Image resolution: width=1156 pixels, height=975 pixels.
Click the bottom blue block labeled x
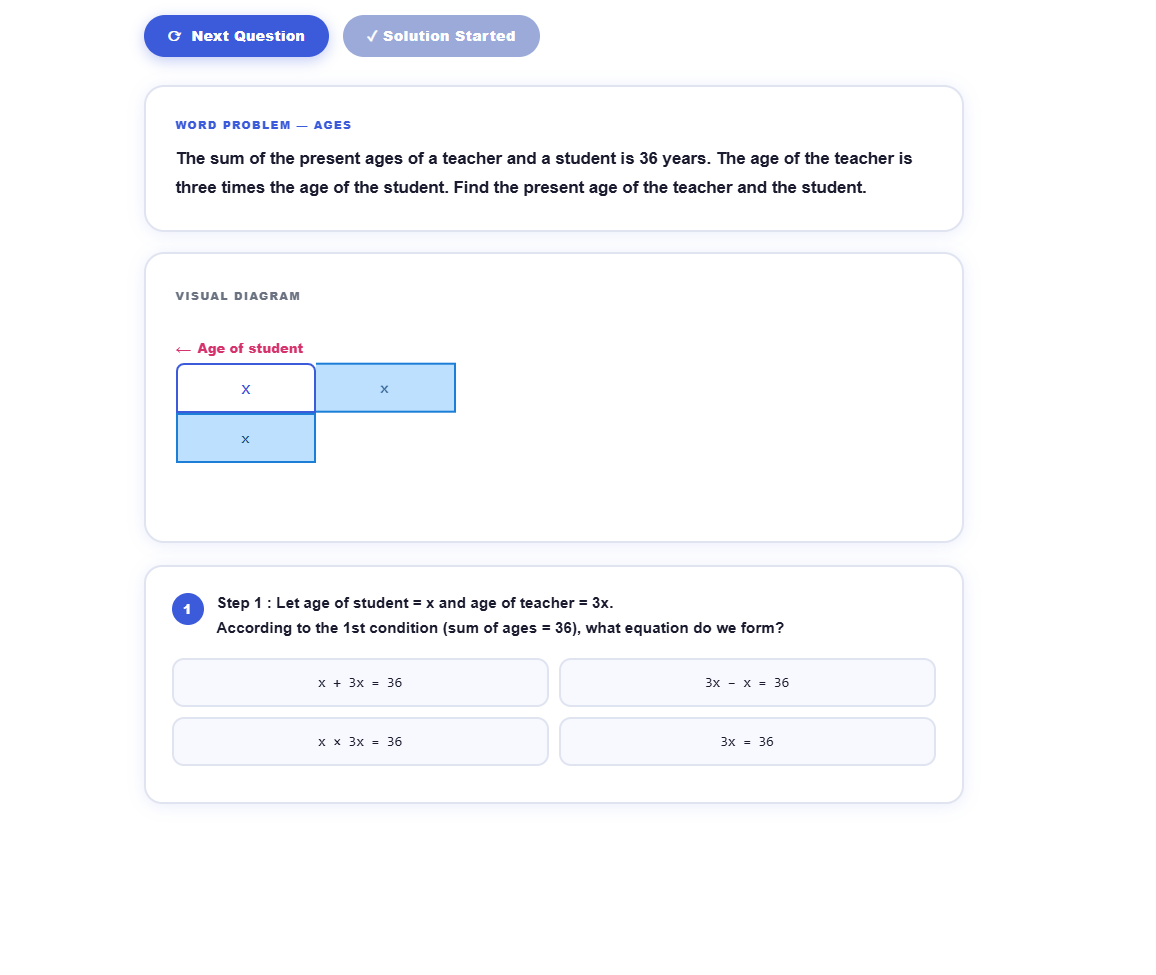(245, 438)
